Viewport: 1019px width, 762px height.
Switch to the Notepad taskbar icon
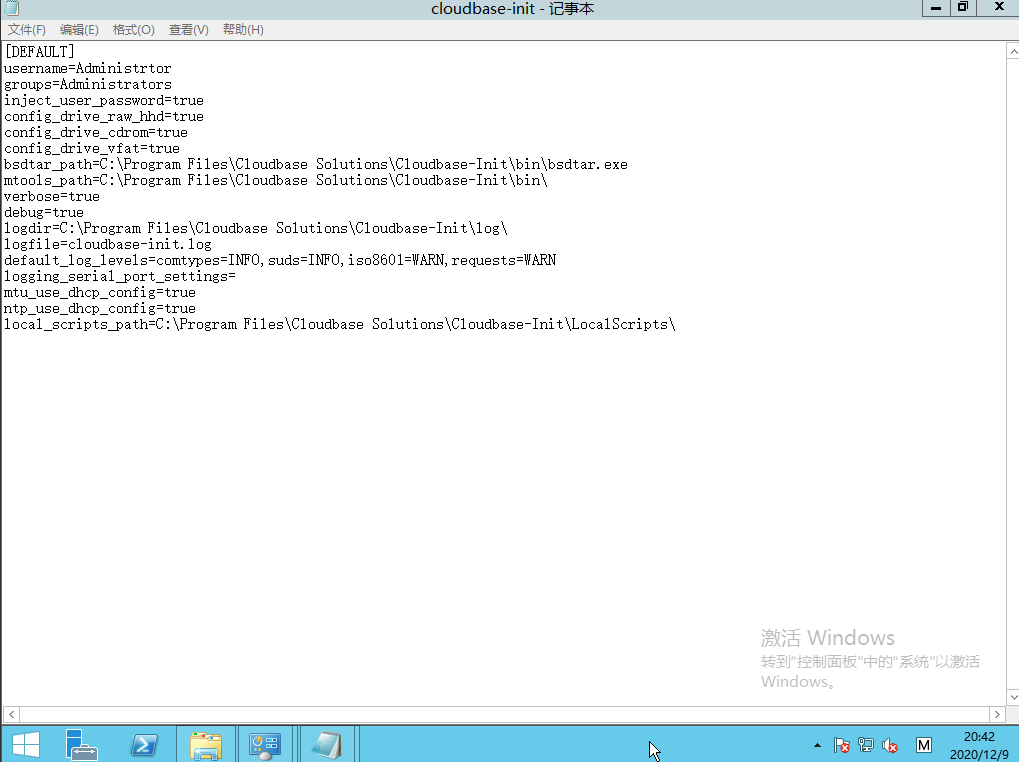(327, 744)
